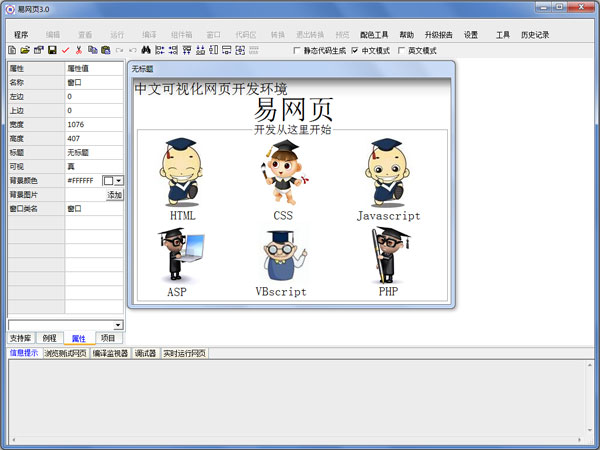The image size is (600, 450).
Task: Open the 浏览测试网页 tab
Action: tap(65, 353)
